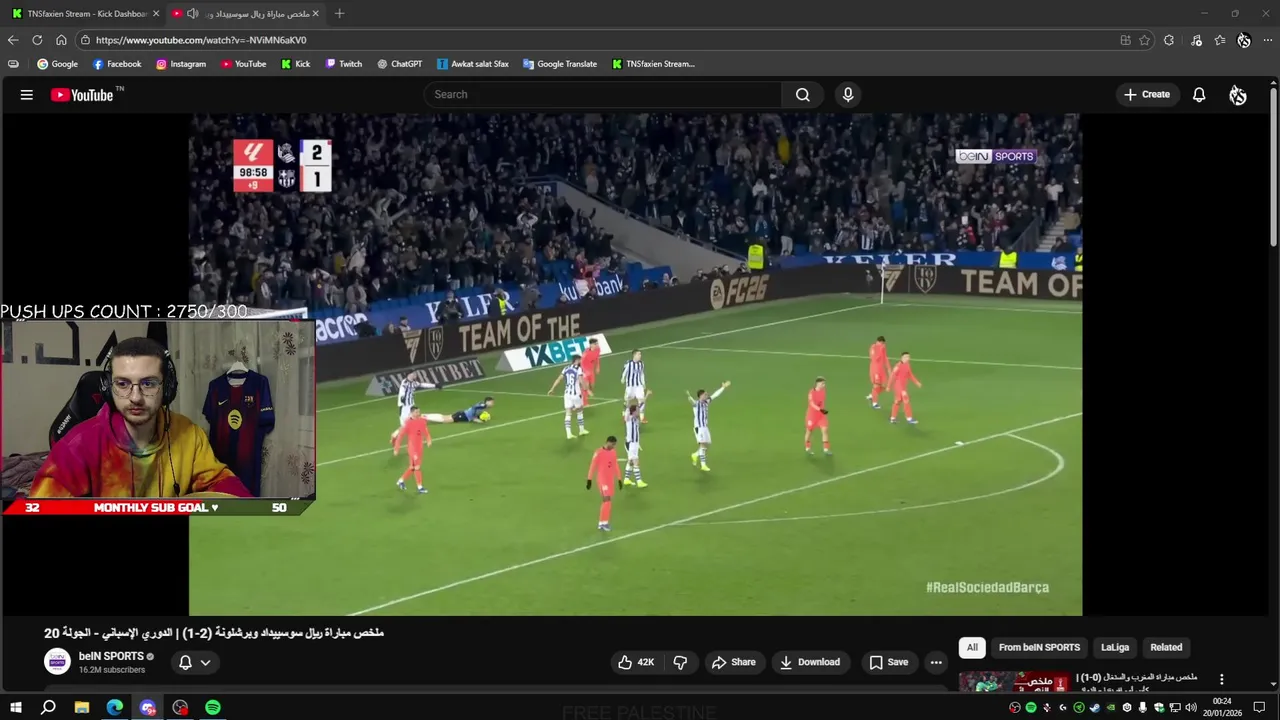
Task: Open browser settings ellipsis menu
Action: pyautogui.click(x=1268, y=40)
